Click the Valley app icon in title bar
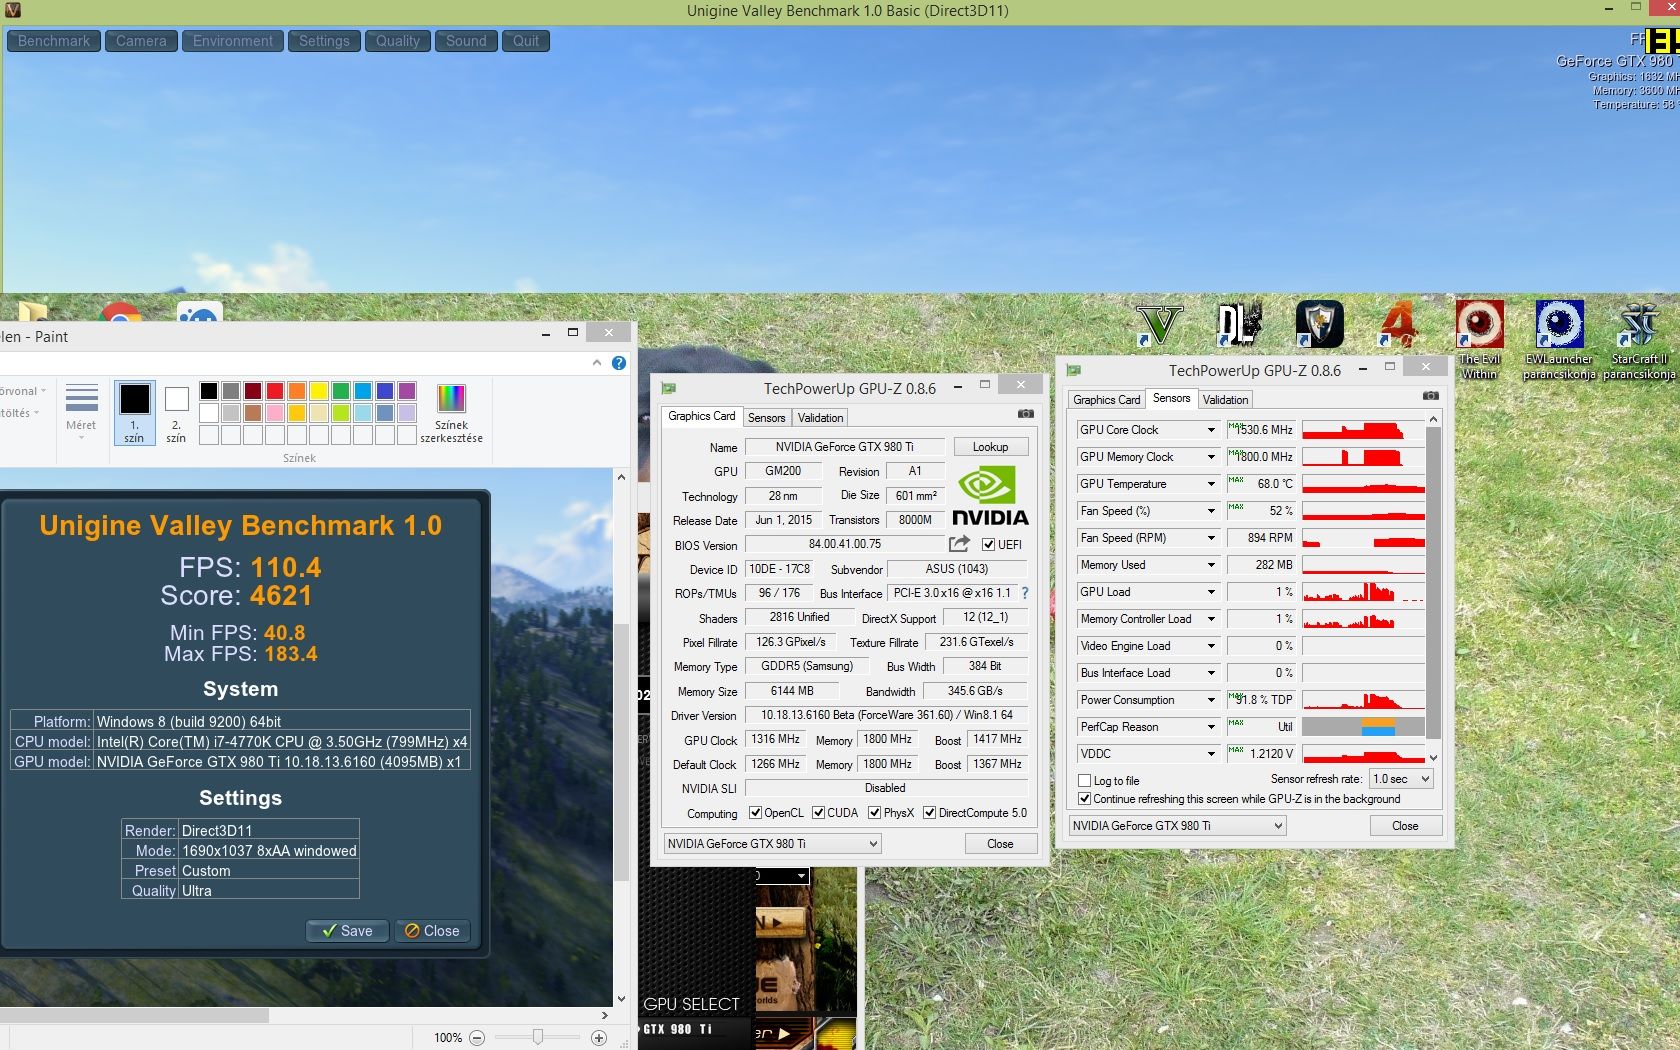 [13, 10]
